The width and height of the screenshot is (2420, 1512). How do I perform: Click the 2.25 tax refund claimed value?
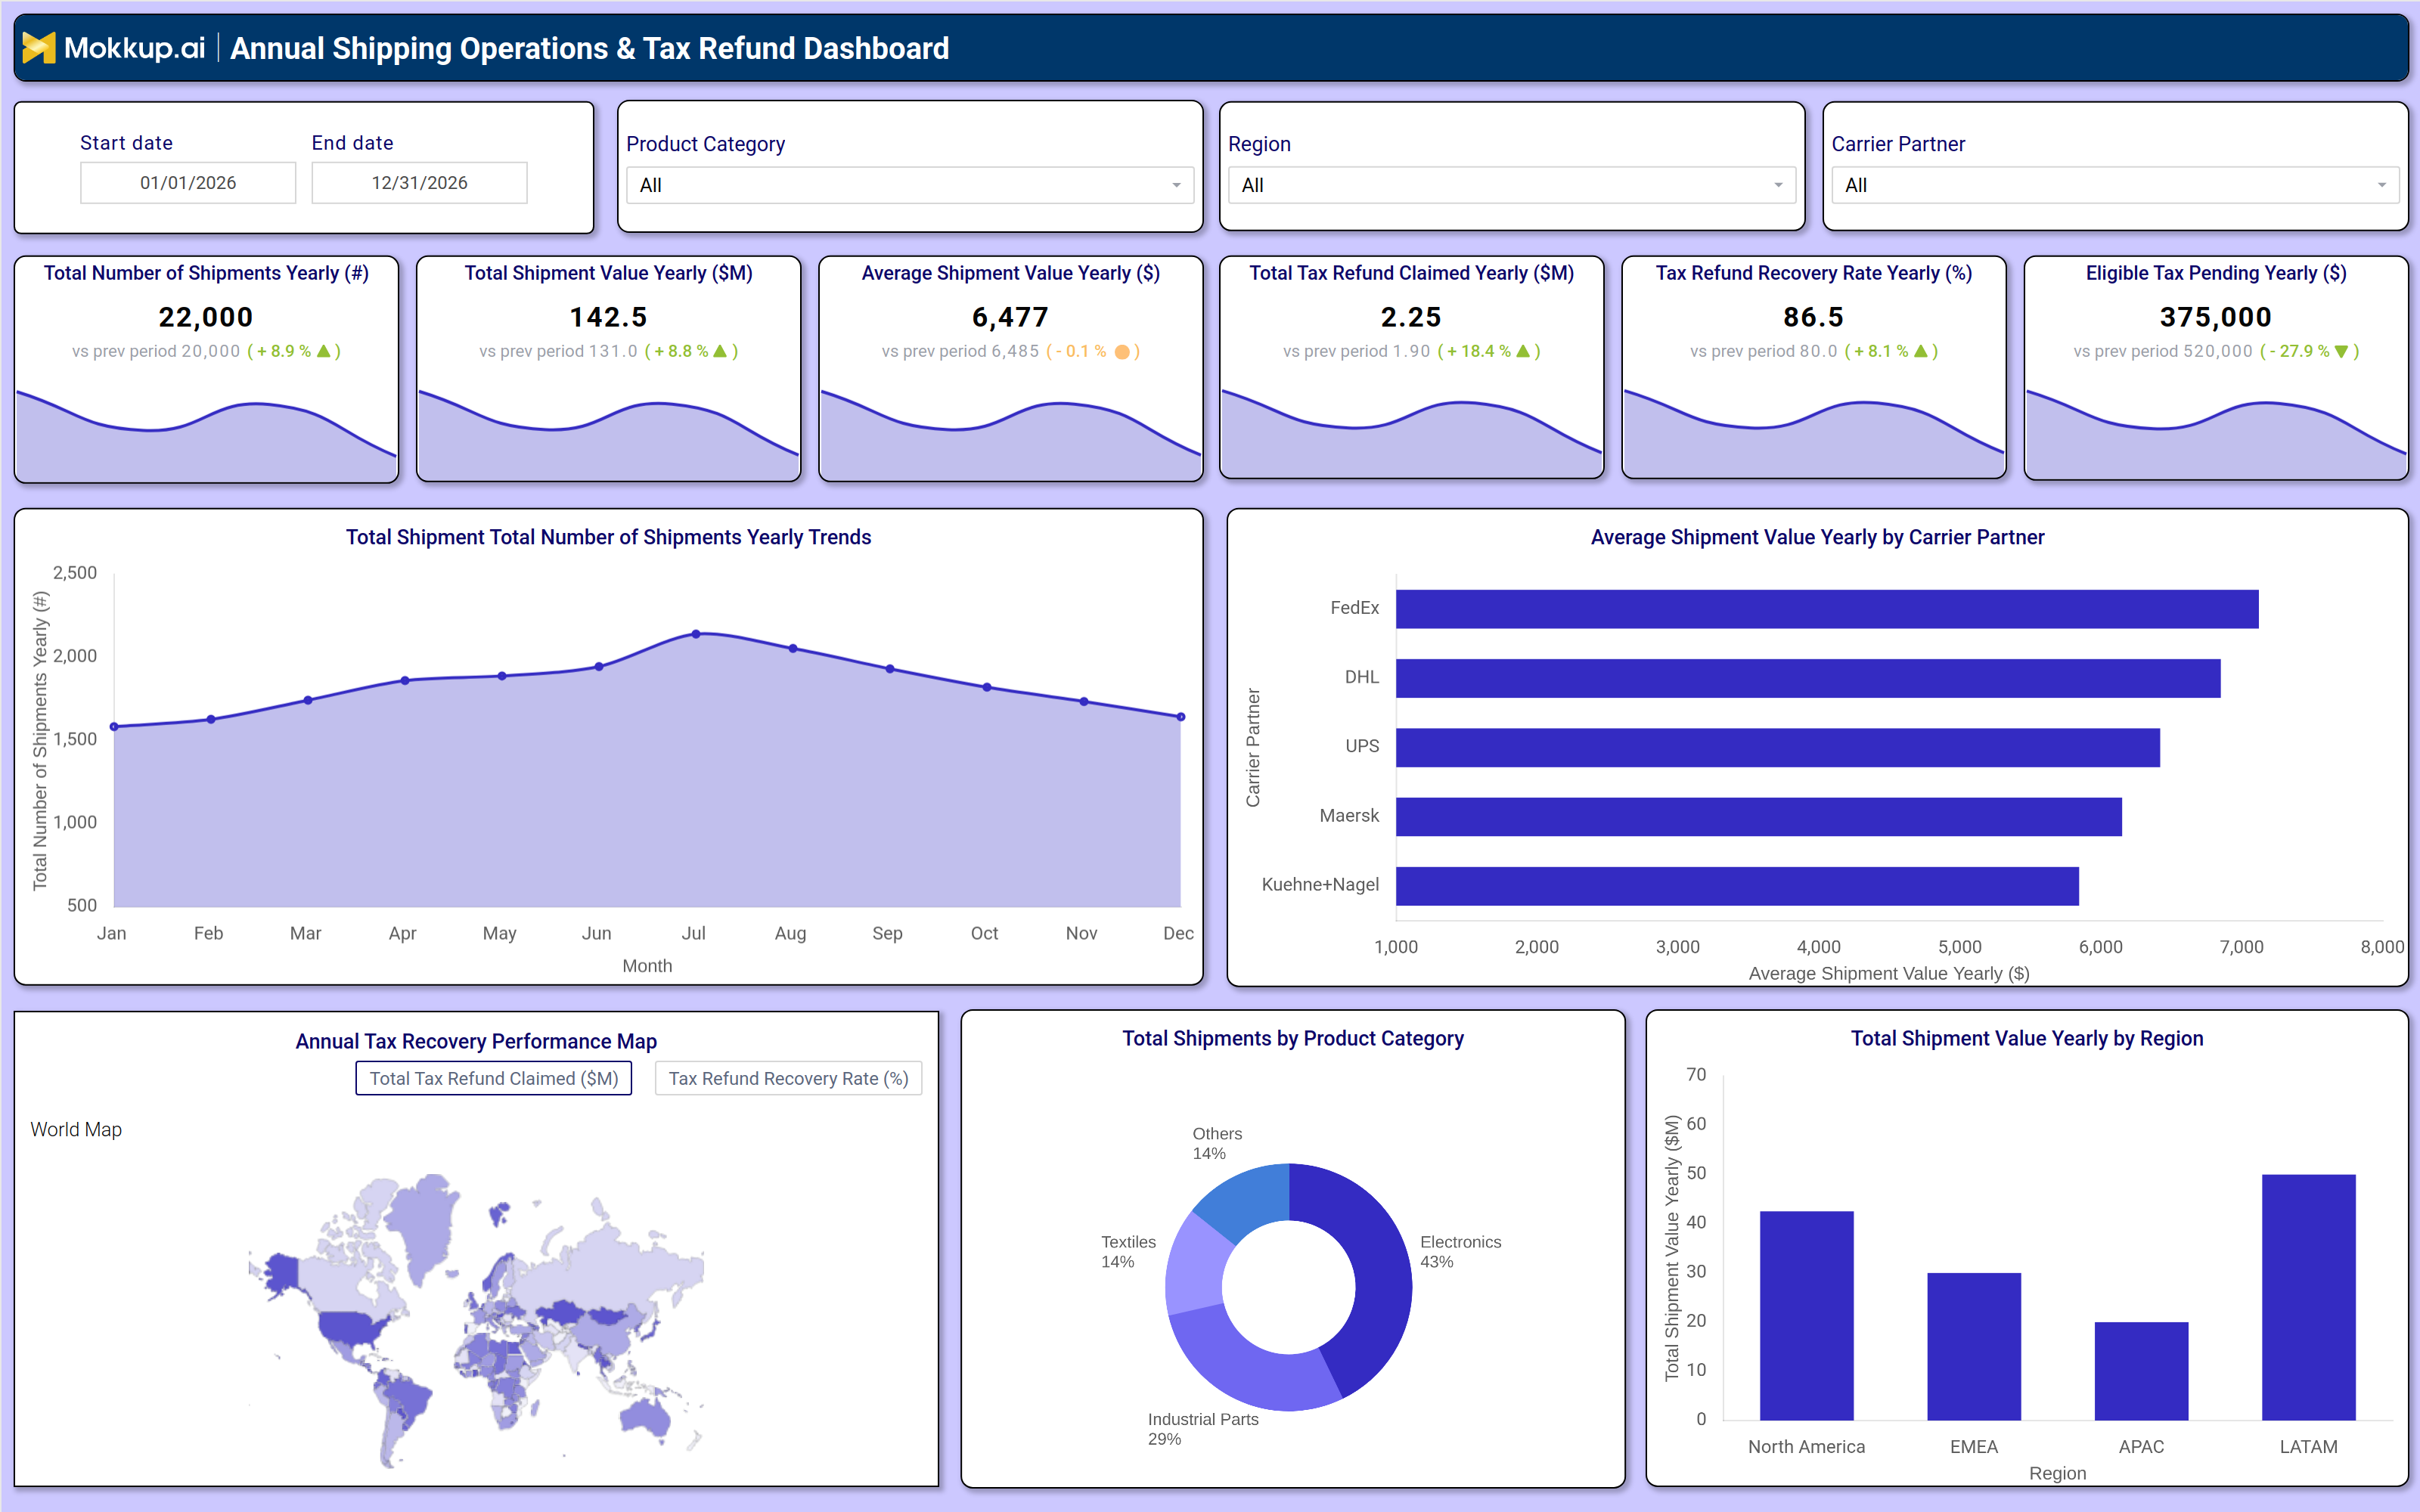pyautogui.click(x=1411, y=317)
